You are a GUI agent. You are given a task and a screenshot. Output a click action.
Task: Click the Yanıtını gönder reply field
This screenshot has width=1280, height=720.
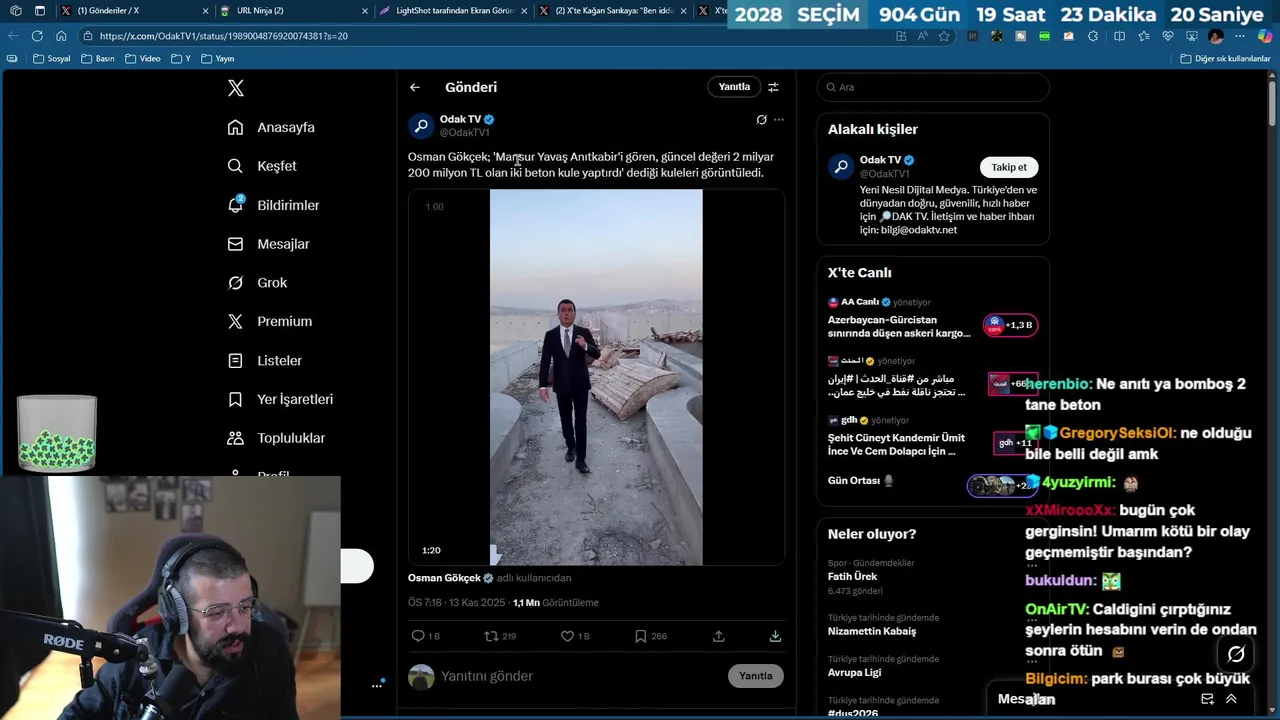coord(580,676)
